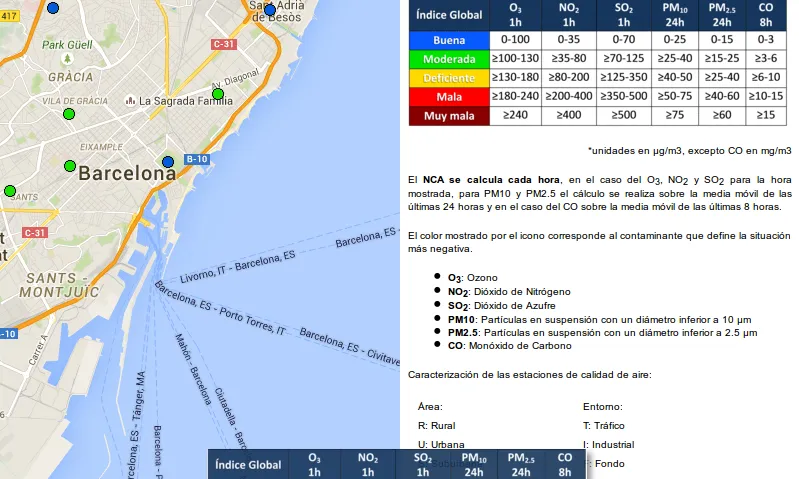Click the red Mala legend swatch
The width and height of the screenshot is (799, 479).
pyautogui.click(x=449, y=97)
